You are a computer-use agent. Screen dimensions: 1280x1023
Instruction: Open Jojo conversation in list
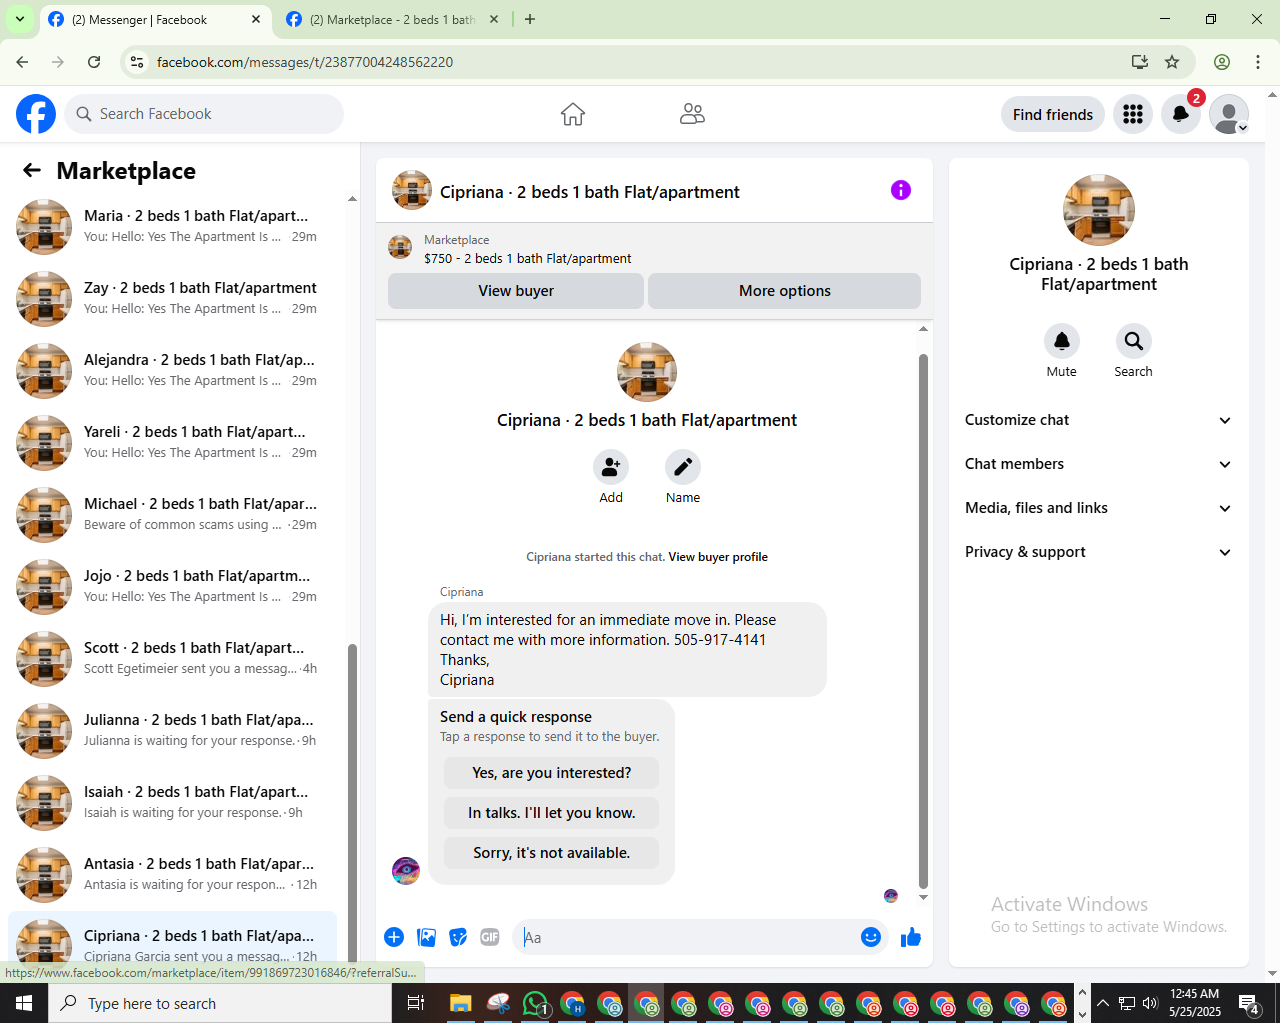[172, 587]
